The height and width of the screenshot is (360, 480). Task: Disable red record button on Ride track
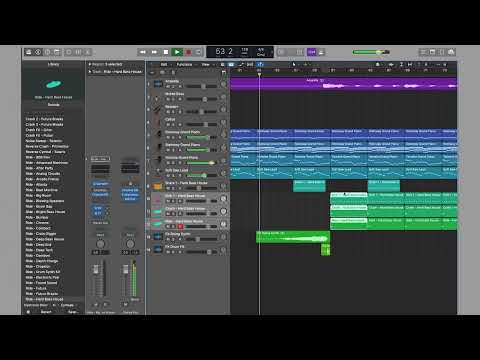[x=180, y=227]
